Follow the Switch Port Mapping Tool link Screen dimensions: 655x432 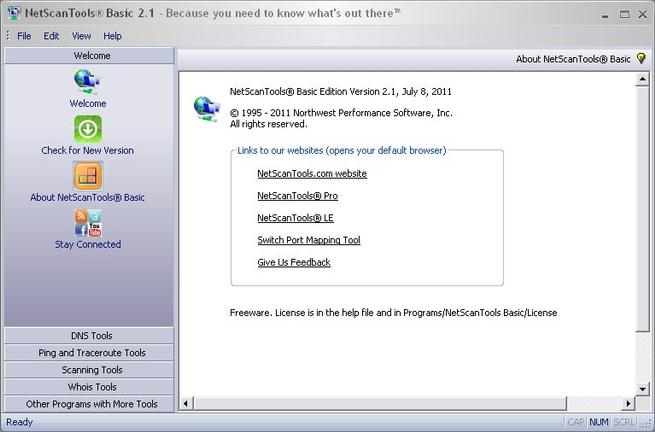point(309,240)
